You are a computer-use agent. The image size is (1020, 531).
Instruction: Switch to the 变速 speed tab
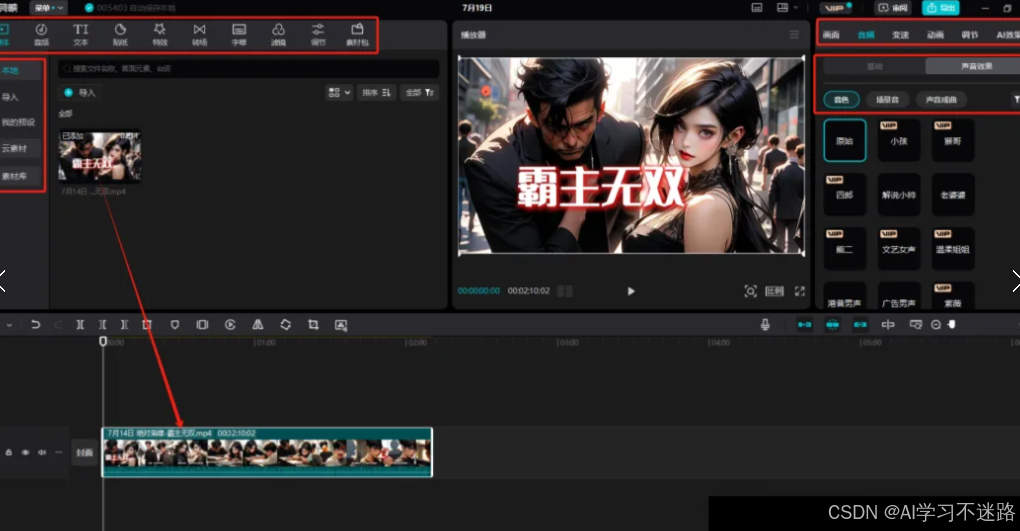[x=900, y=34]
